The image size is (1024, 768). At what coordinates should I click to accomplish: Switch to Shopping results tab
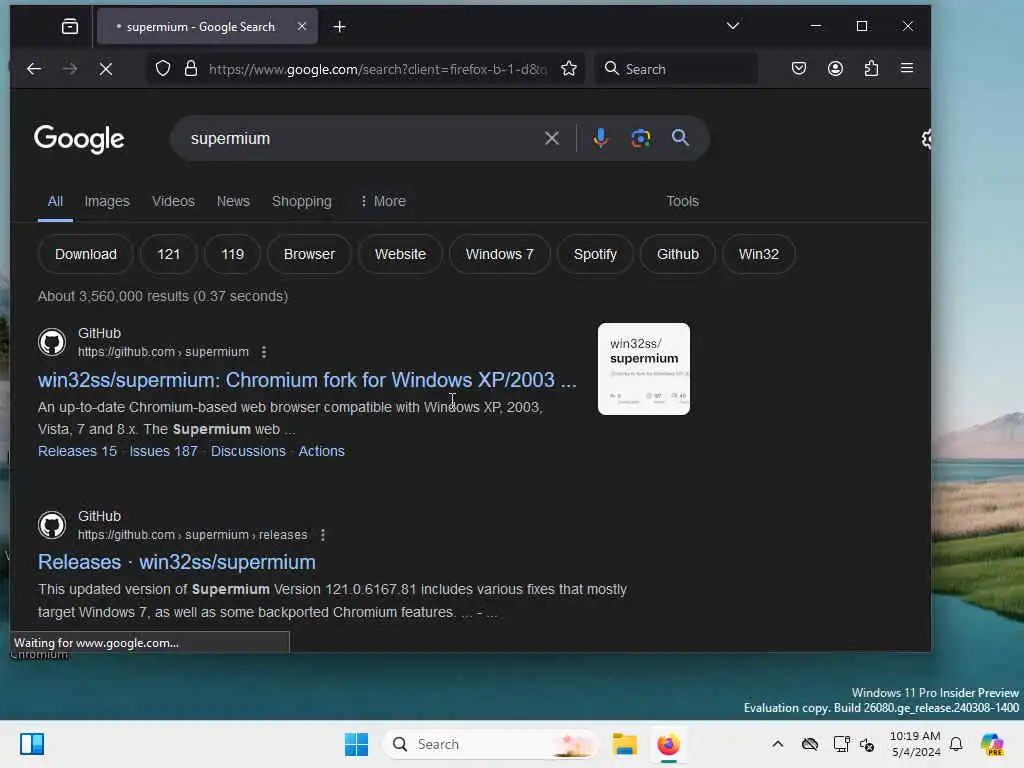[302, 201]
